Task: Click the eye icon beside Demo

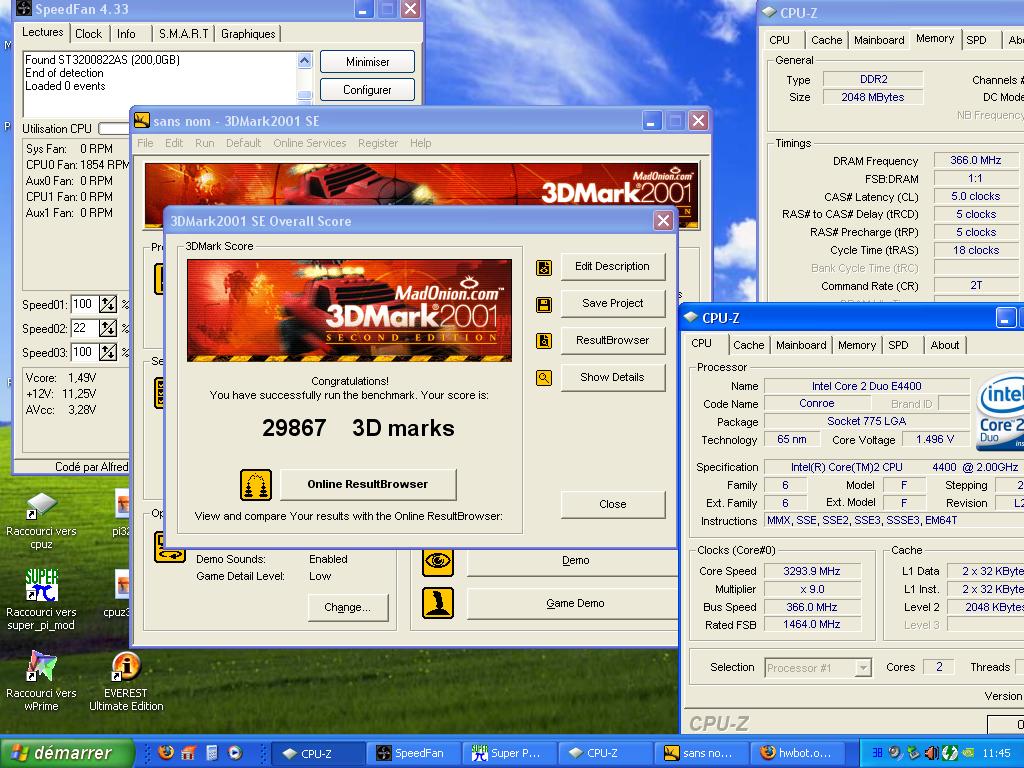Action: click(x=438, y=561)
